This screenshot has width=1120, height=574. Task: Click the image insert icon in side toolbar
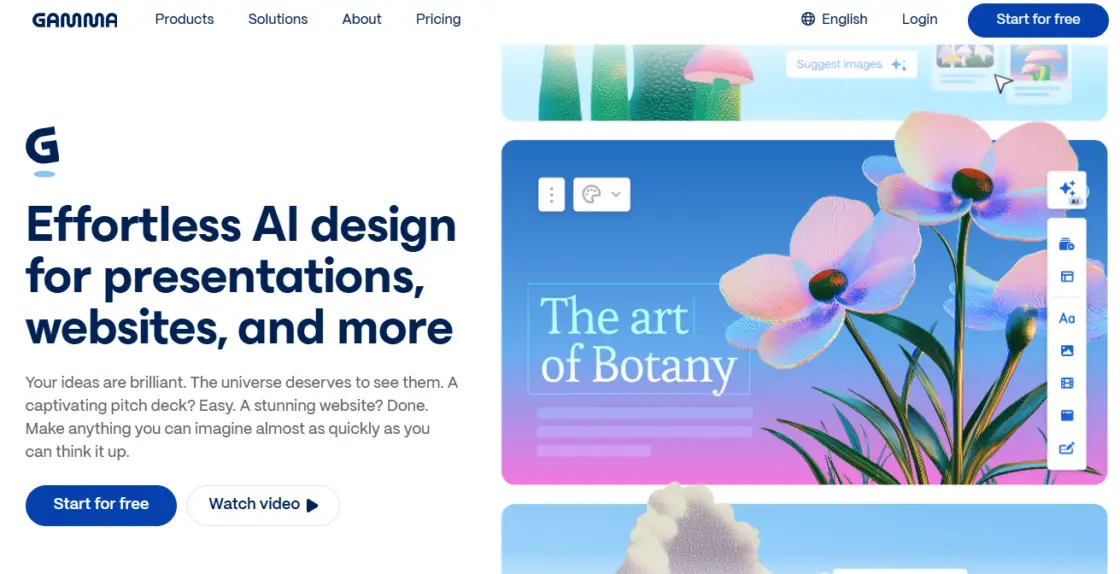(x=1066, y=351)
